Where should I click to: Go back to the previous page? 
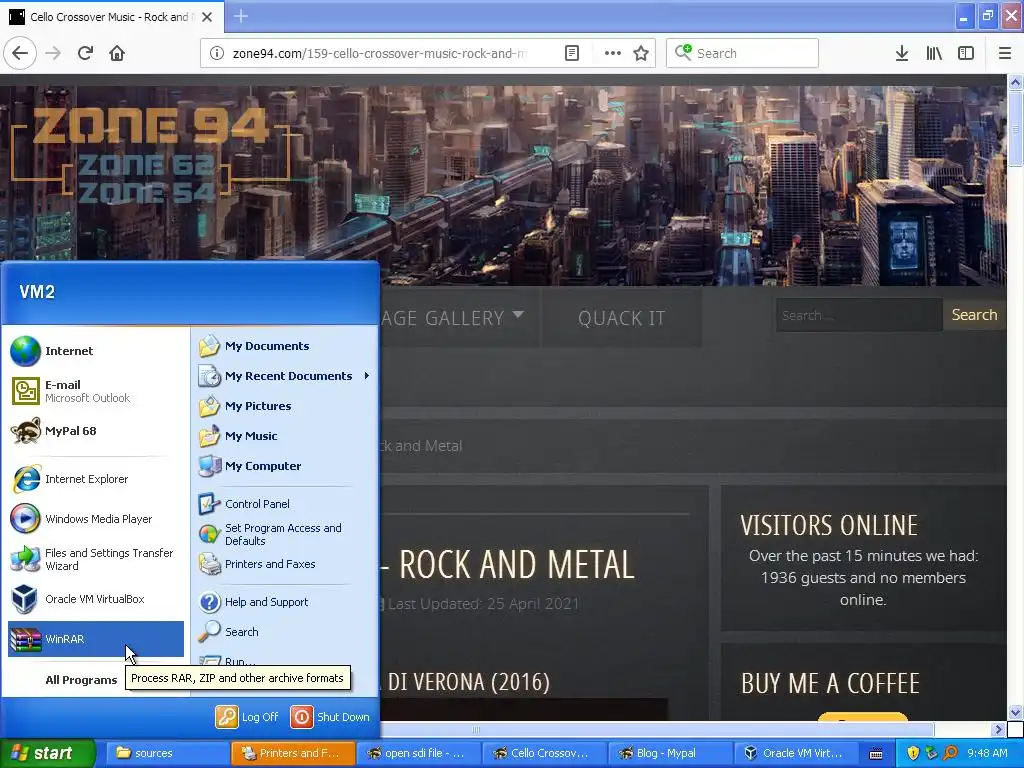point(20,54)
